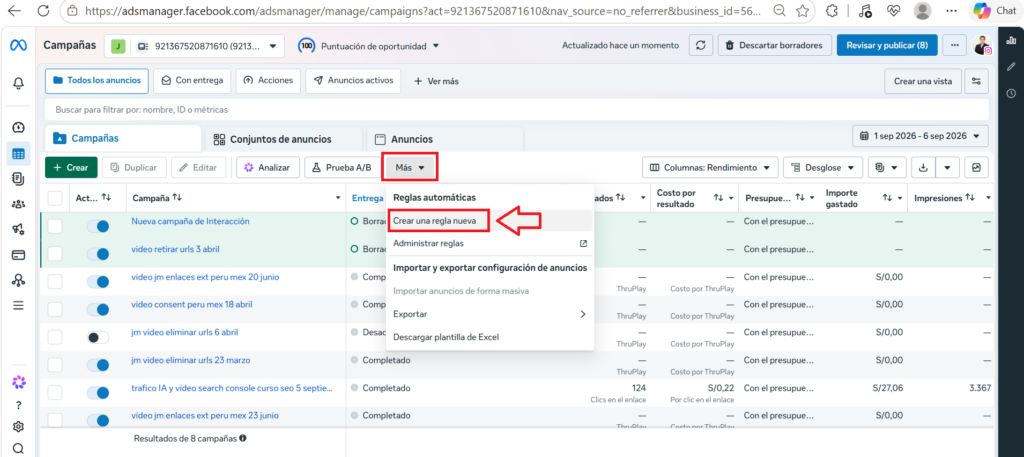Open the billing card icon

coord(18,255)
